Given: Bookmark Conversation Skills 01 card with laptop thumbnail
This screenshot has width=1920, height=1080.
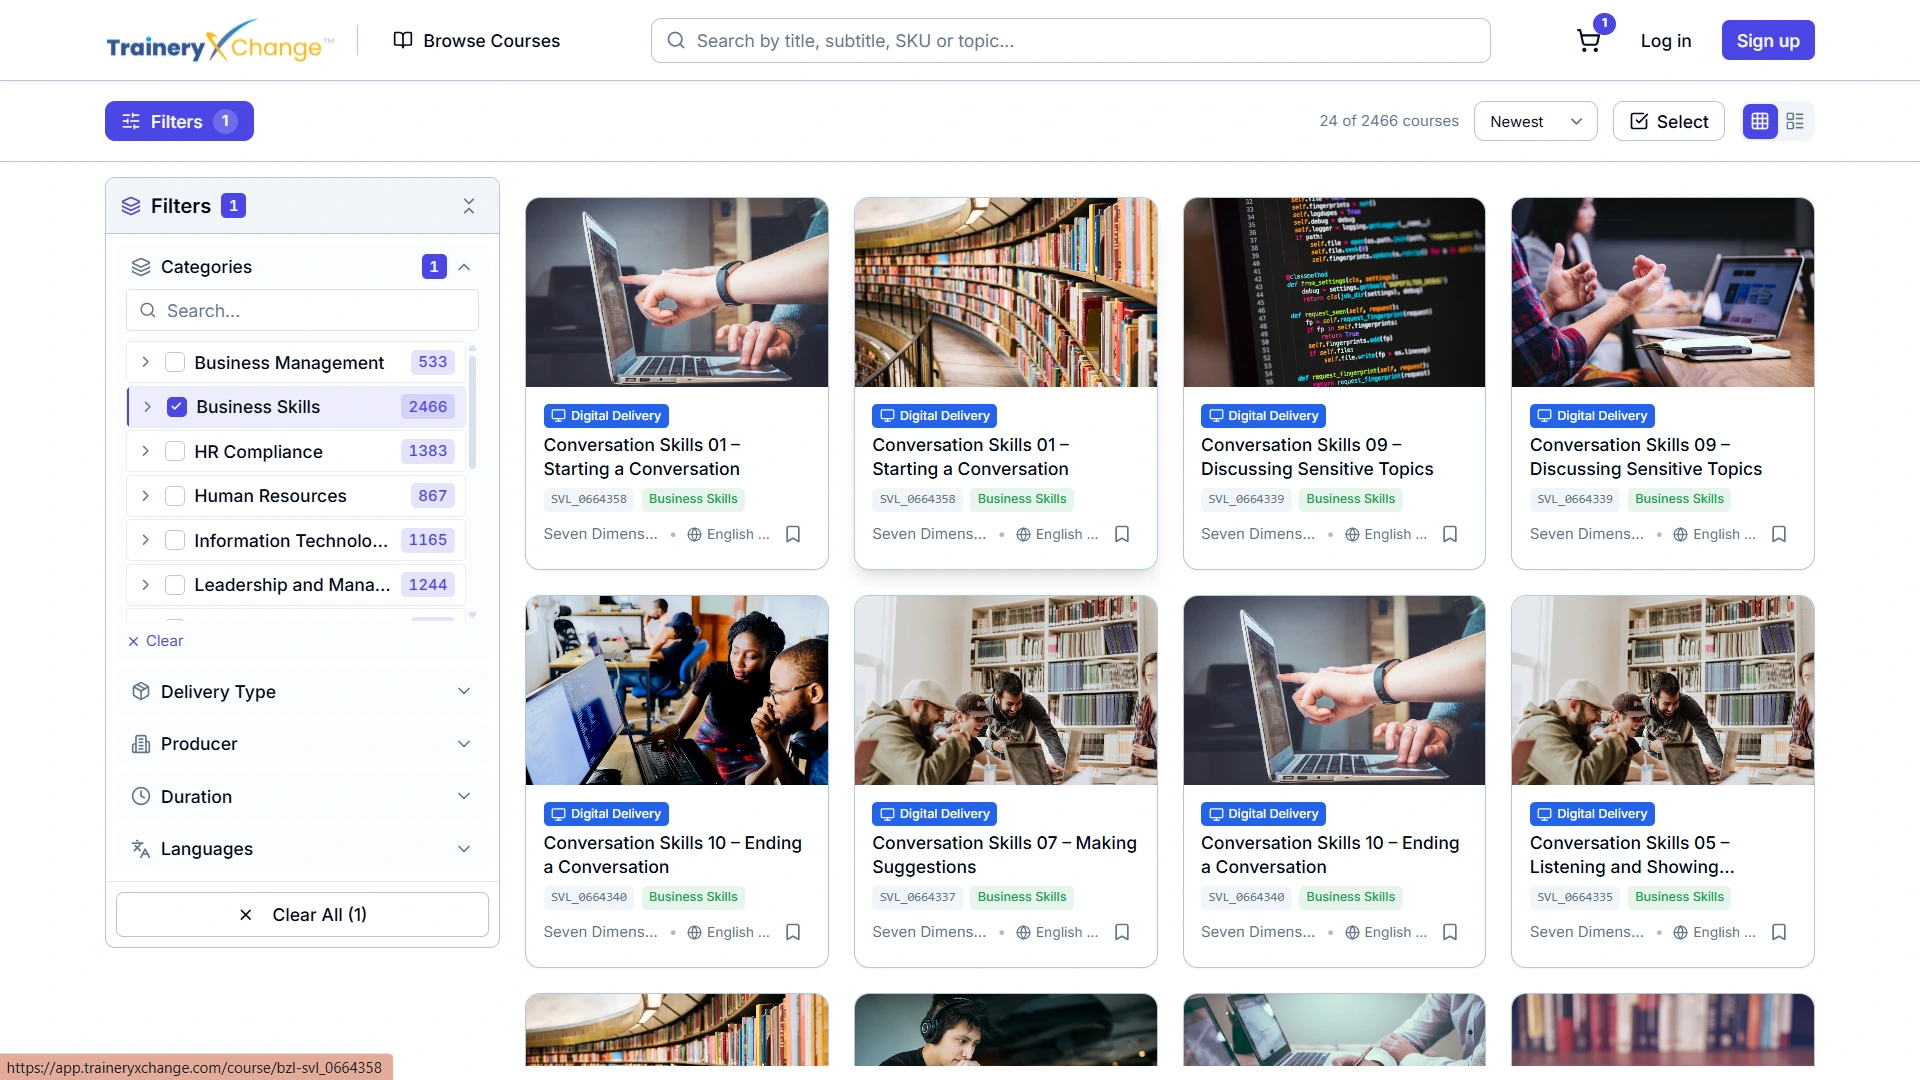Looking at the screenshot, I should tap(793, 534).
